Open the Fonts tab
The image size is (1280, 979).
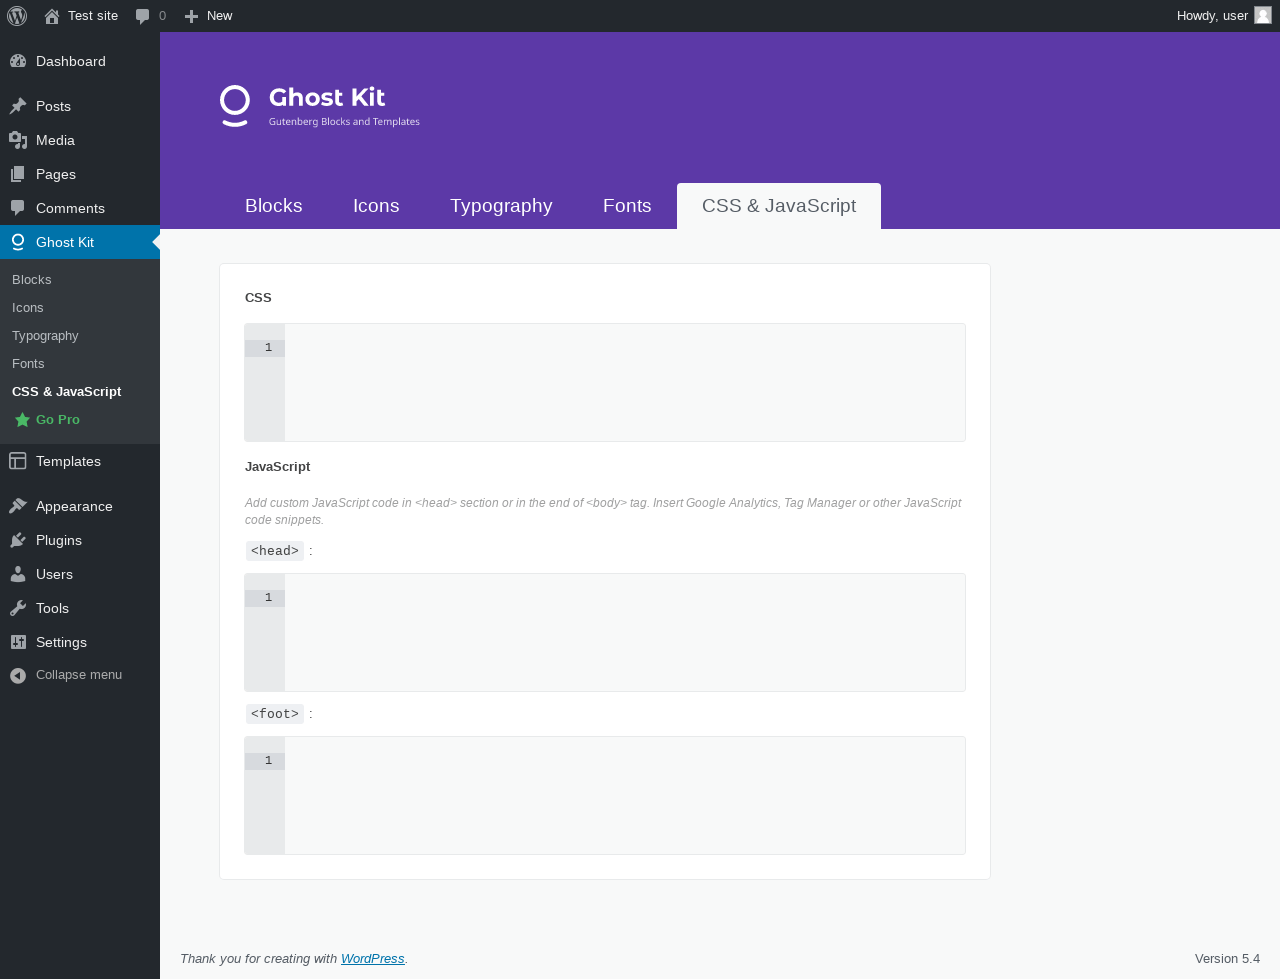627,206
